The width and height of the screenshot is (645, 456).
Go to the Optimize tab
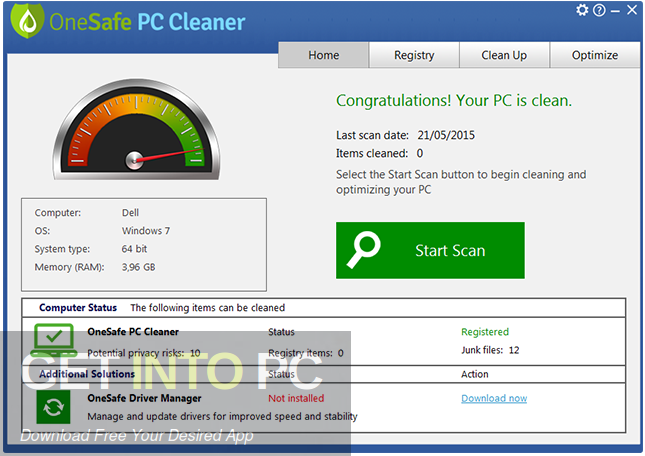click(x=595, y=55)
